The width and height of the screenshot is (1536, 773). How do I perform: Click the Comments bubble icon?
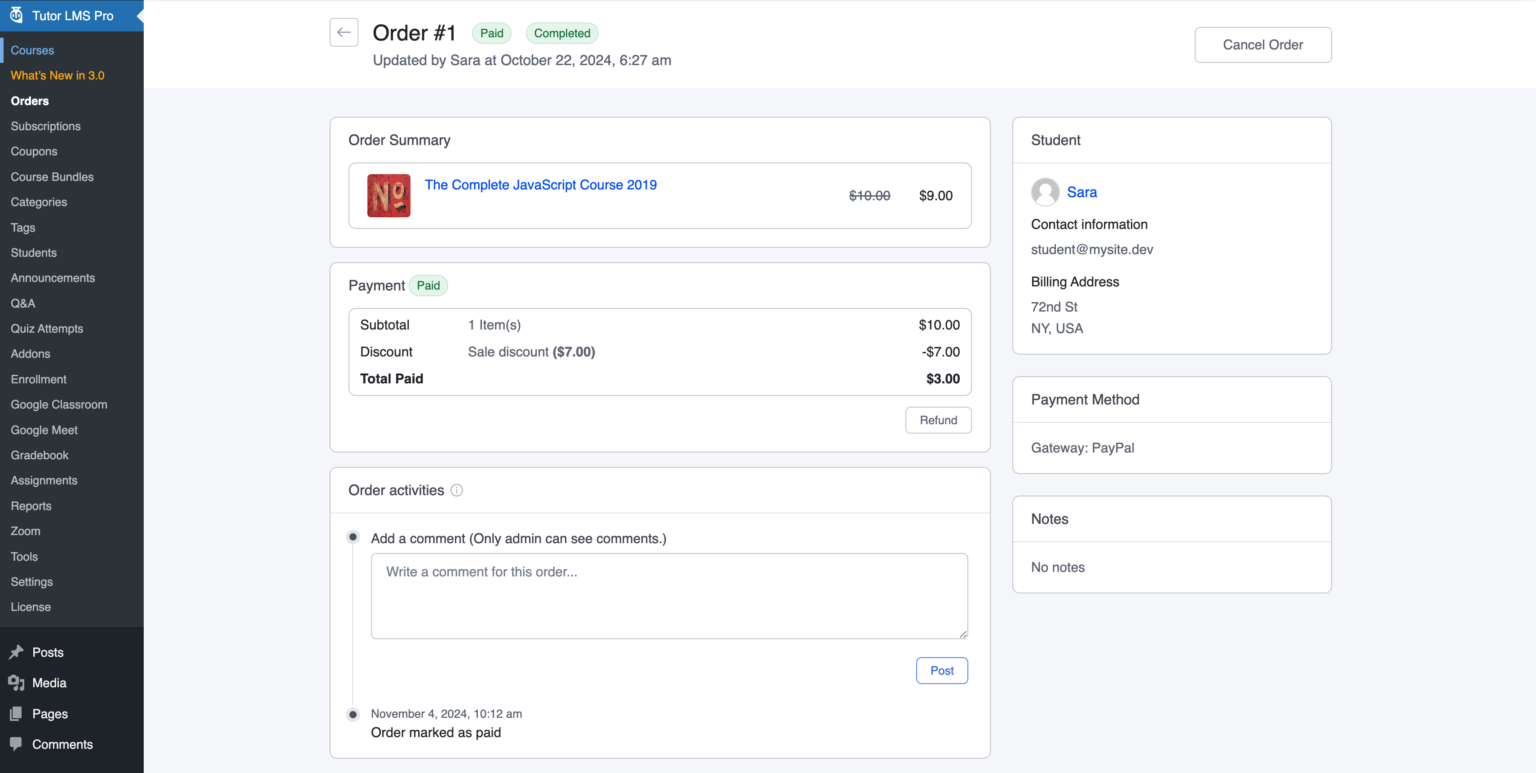point(16,744)
